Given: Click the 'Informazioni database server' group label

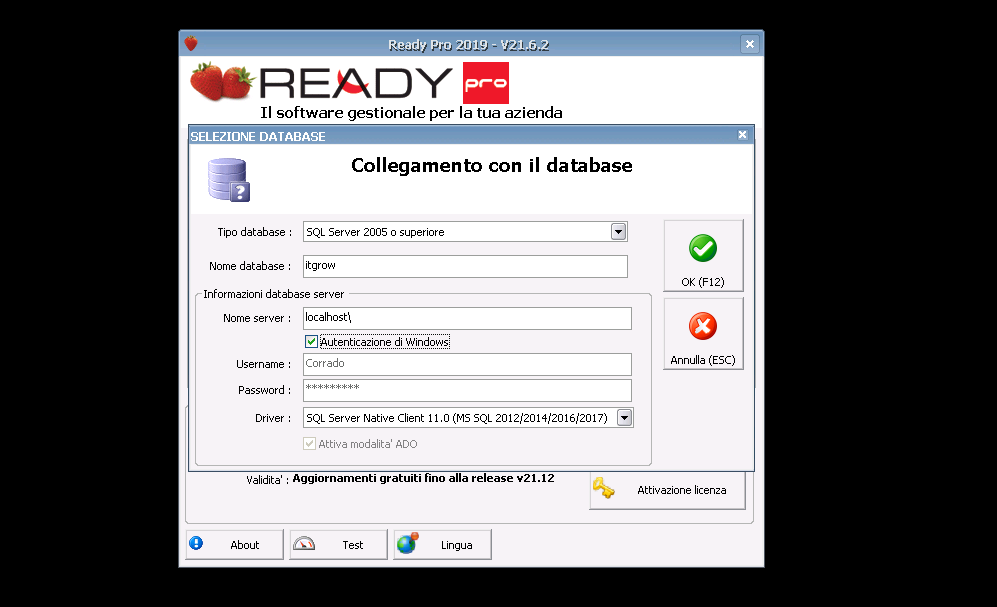Looking at the screenshot, I should click(273, 294).
